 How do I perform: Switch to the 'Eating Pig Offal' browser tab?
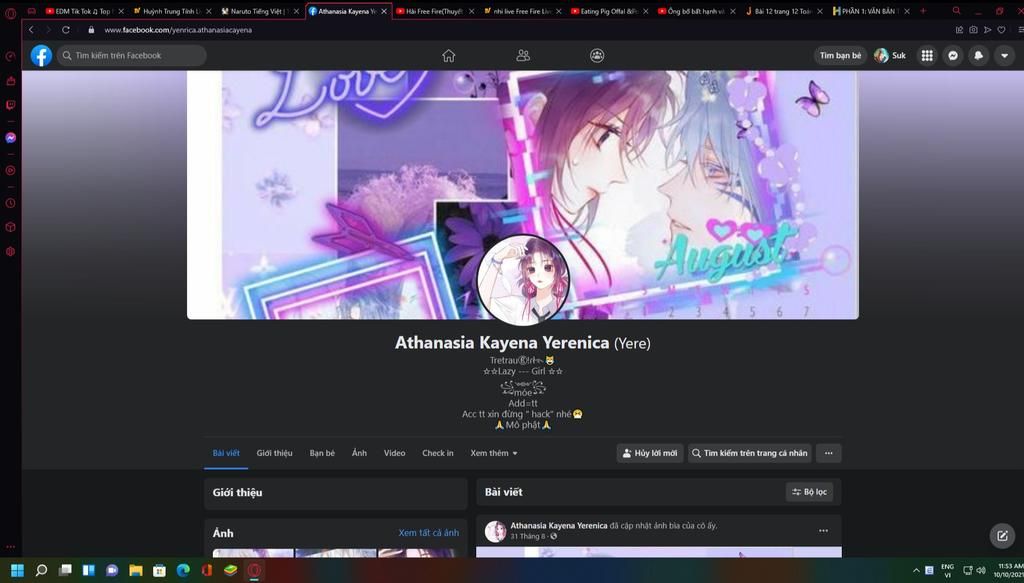click(609, 11)
